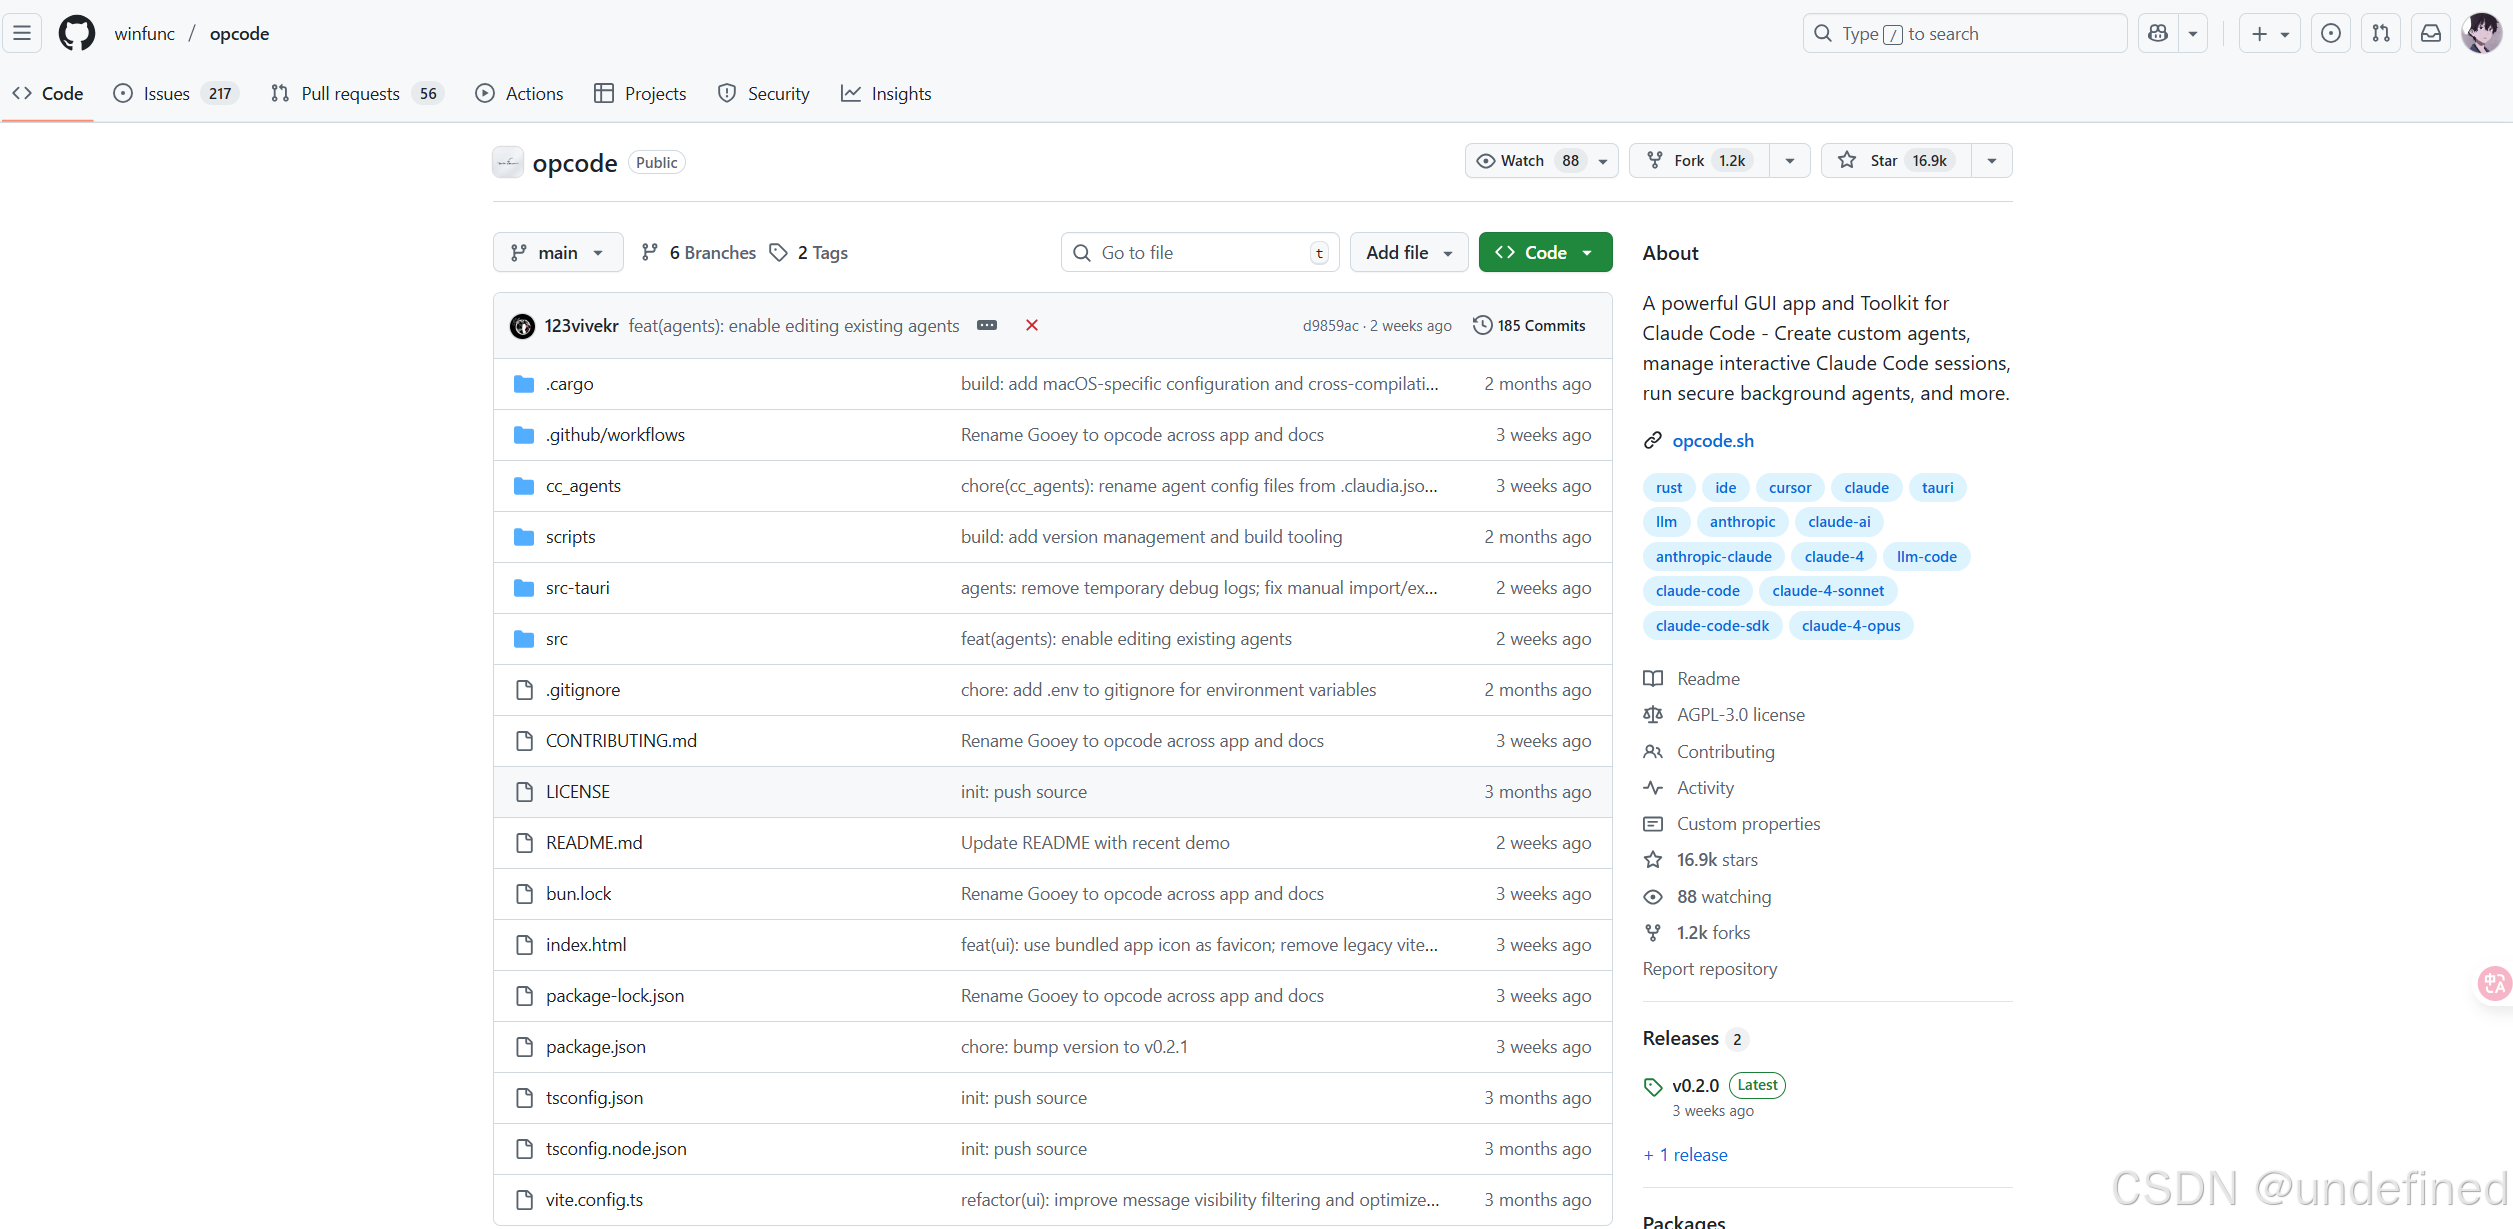Click the v0.2.0 release tag icon
This screenshot has width=2513, height=1229.
click(x=1653, y=1087)
